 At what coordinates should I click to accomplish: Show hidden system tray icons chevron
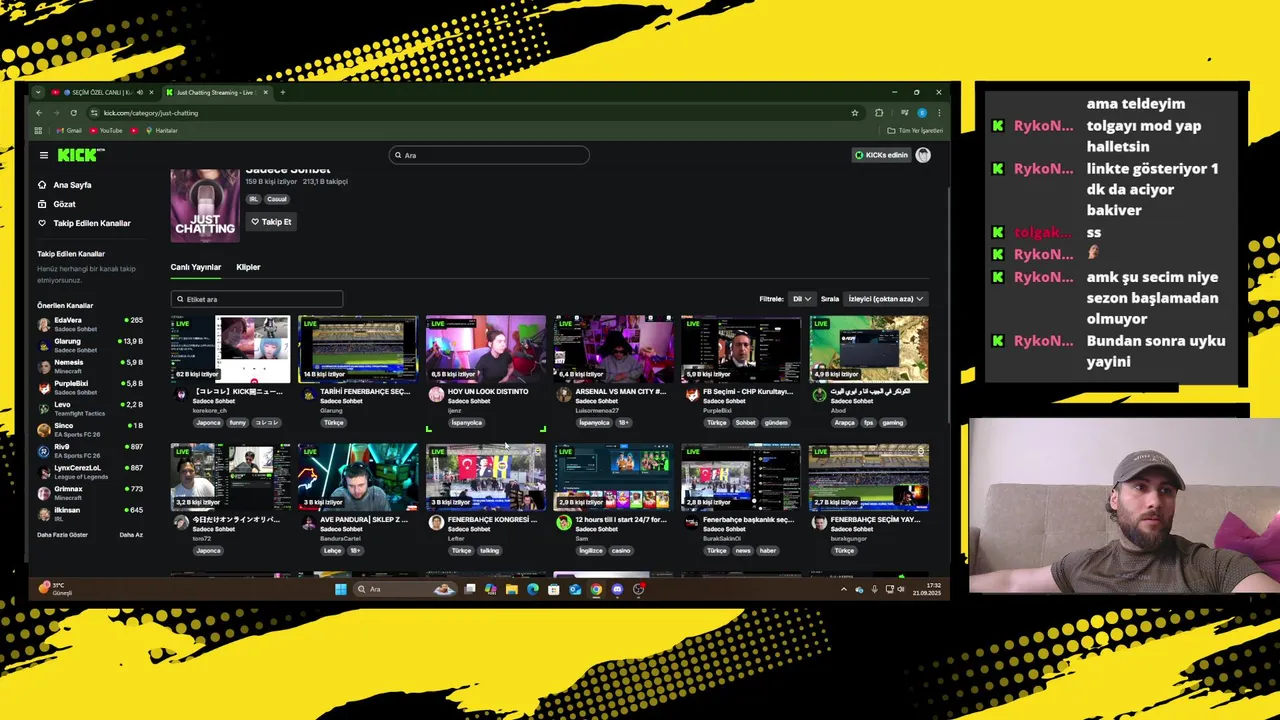tap(844, 589)
